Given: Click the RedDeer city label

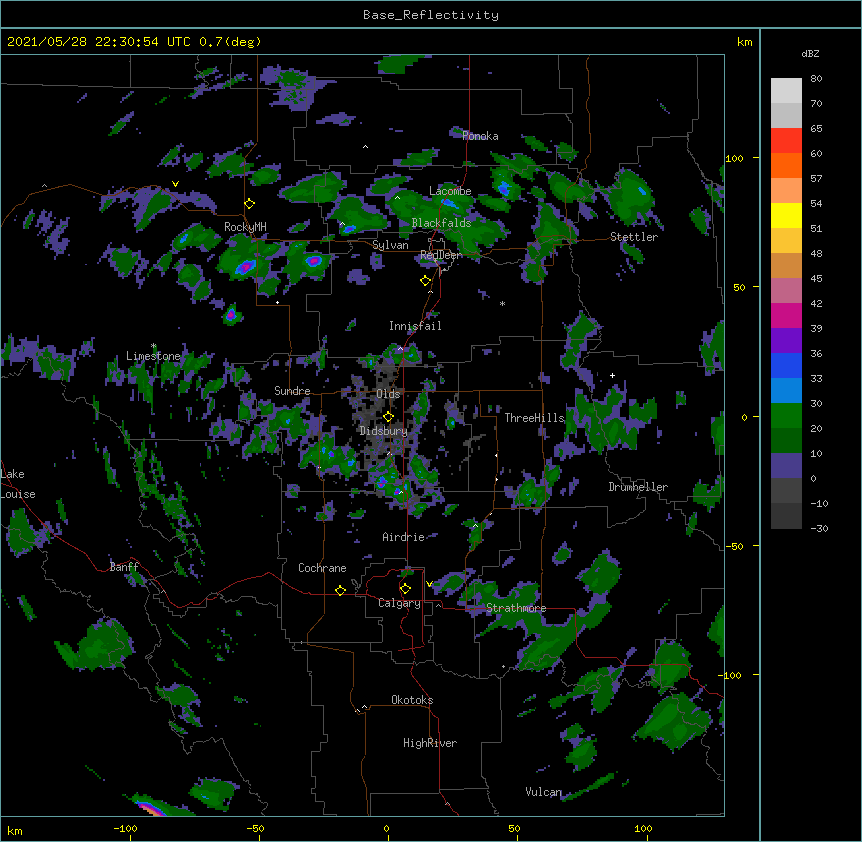Looking at the screenshot, I should click(441, 255).
